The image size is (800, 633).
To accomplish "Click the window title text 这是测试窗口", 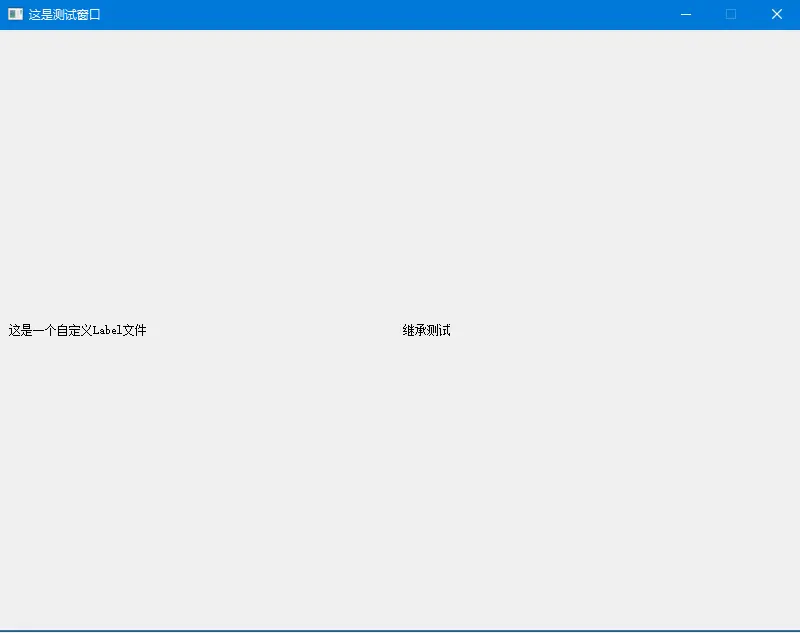I will (x=64, y=14).
